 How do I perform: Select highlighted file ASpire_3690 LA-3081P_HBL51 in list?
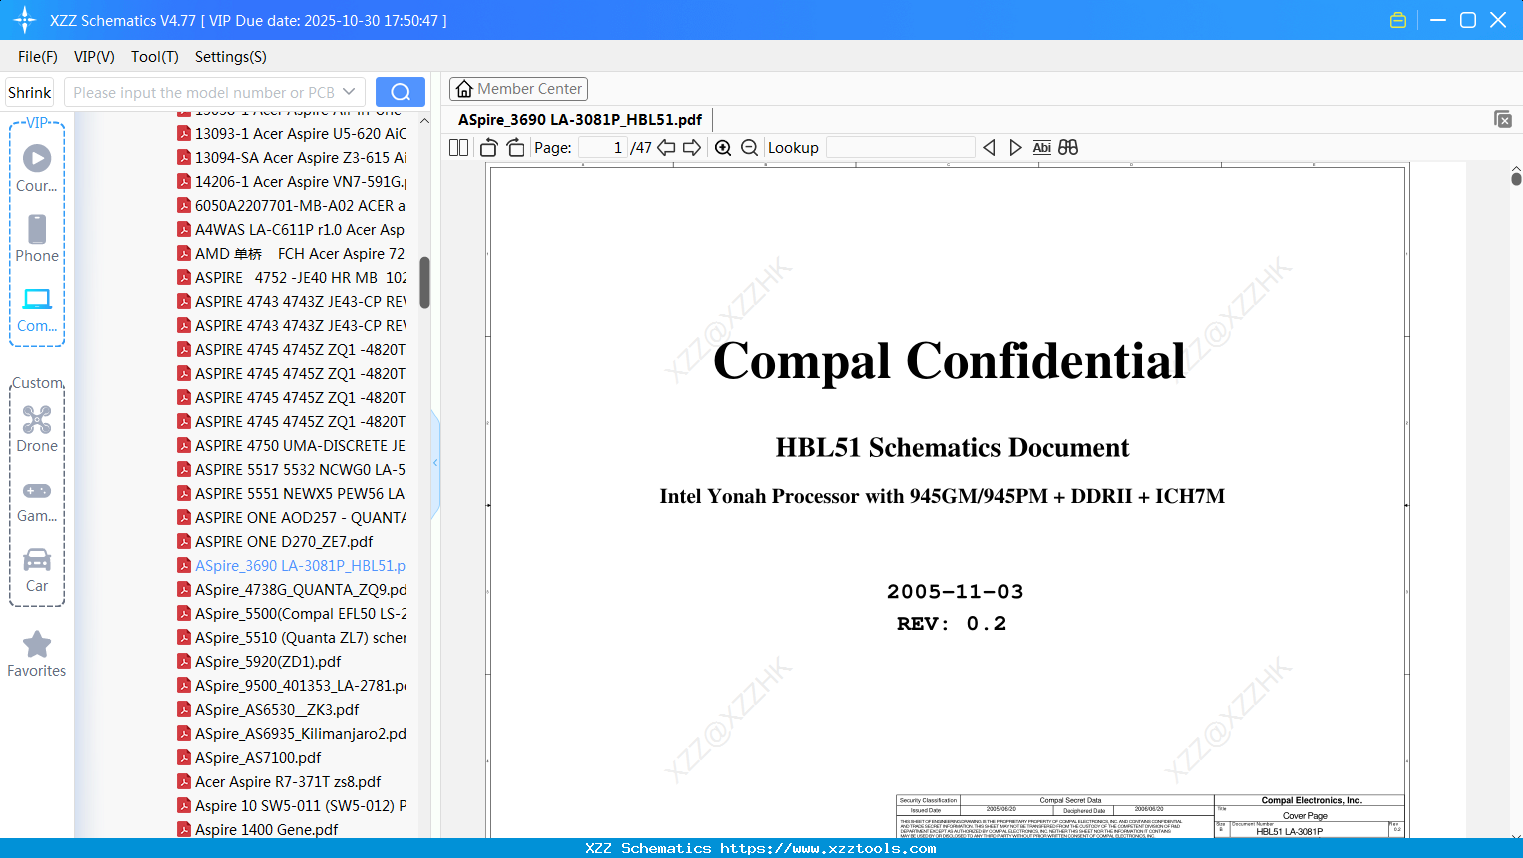[292, 566]
